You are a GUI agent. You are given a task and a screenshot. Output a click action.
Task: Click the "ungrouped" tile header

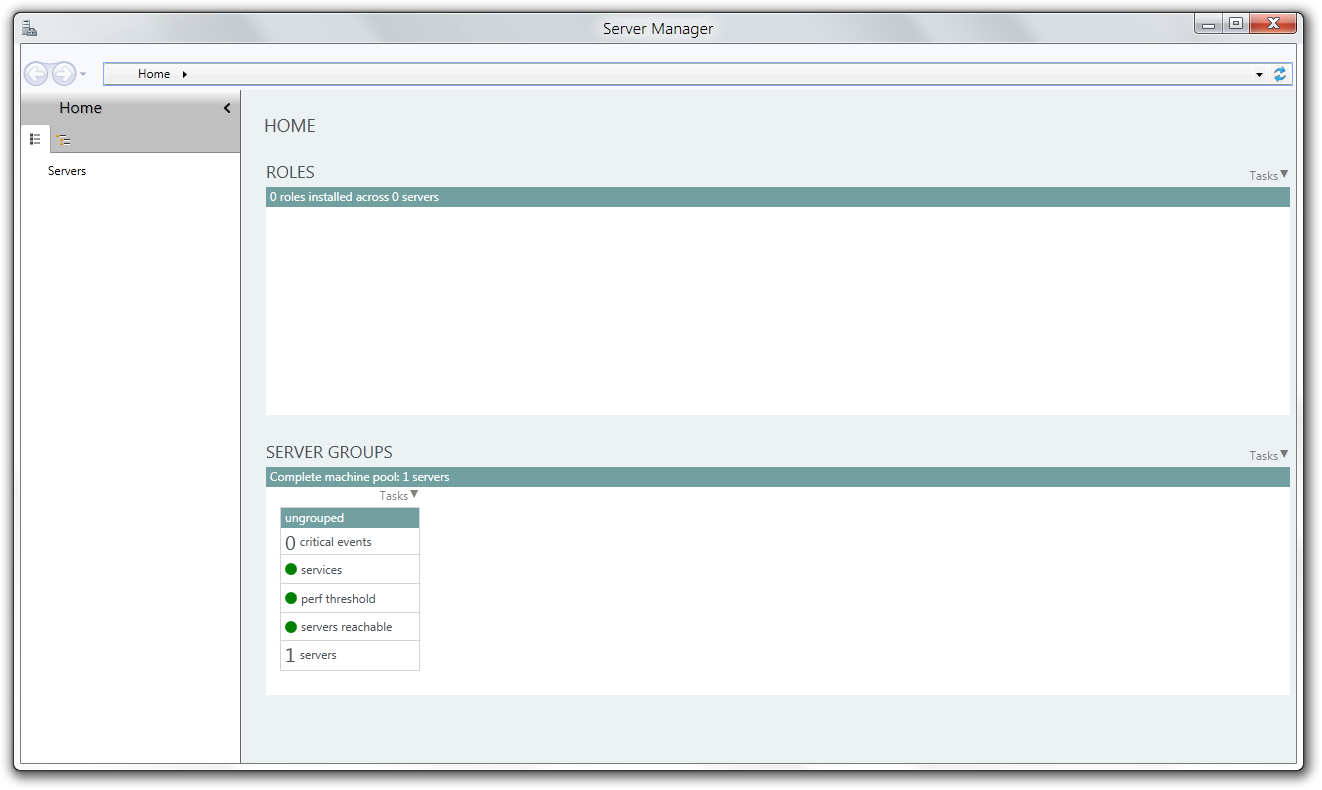[350, 518]
